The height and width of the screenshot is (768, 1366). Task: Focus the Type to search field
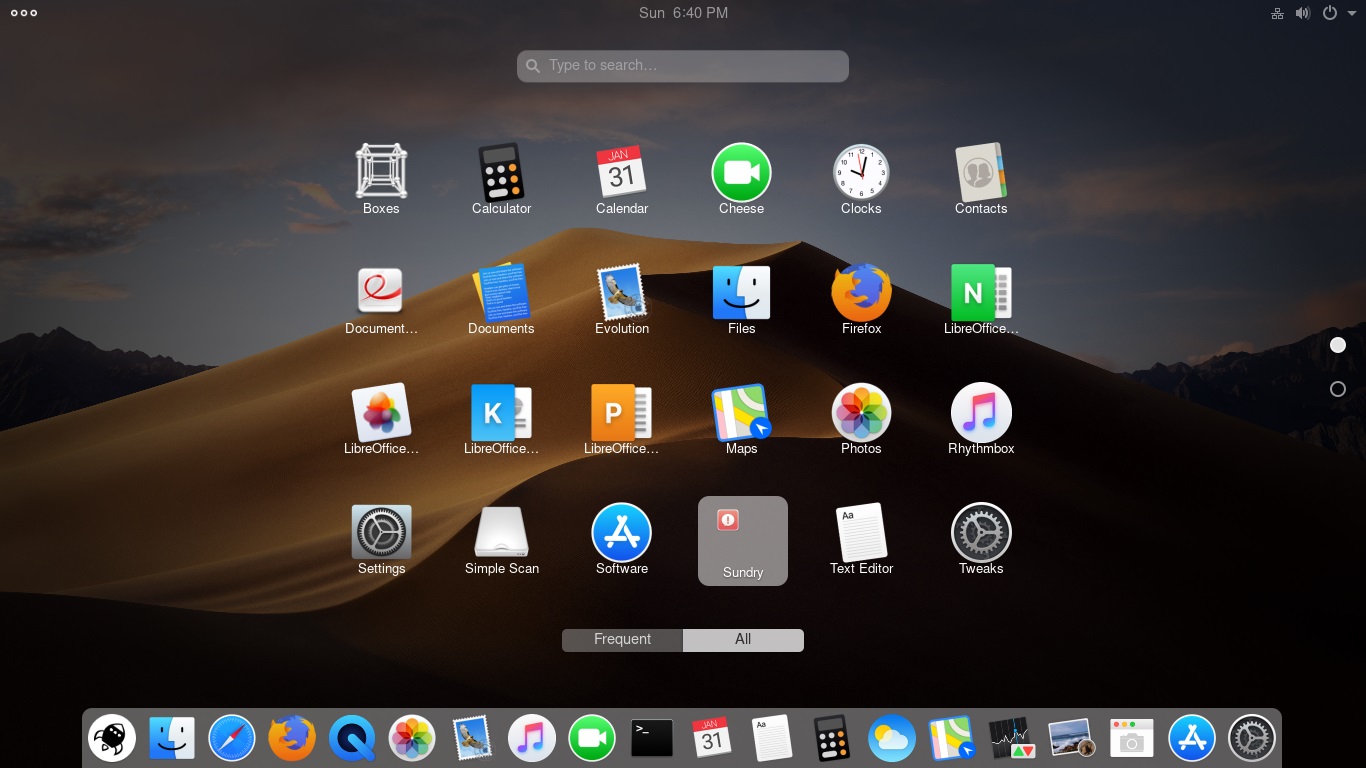coord(683,66)
